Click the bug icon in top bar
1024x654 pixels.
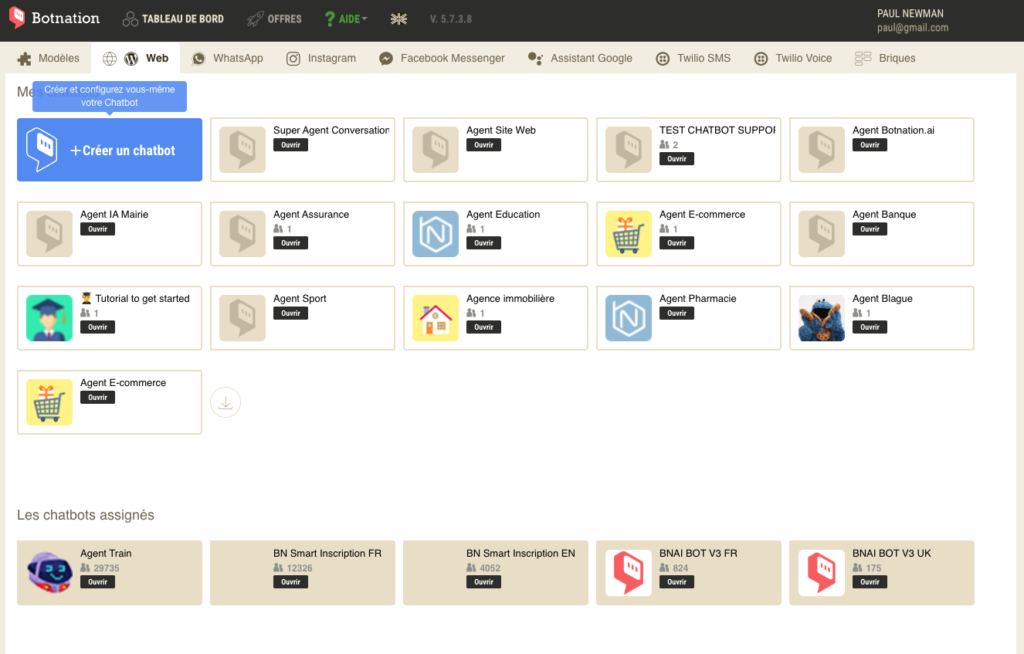point(398,19)
